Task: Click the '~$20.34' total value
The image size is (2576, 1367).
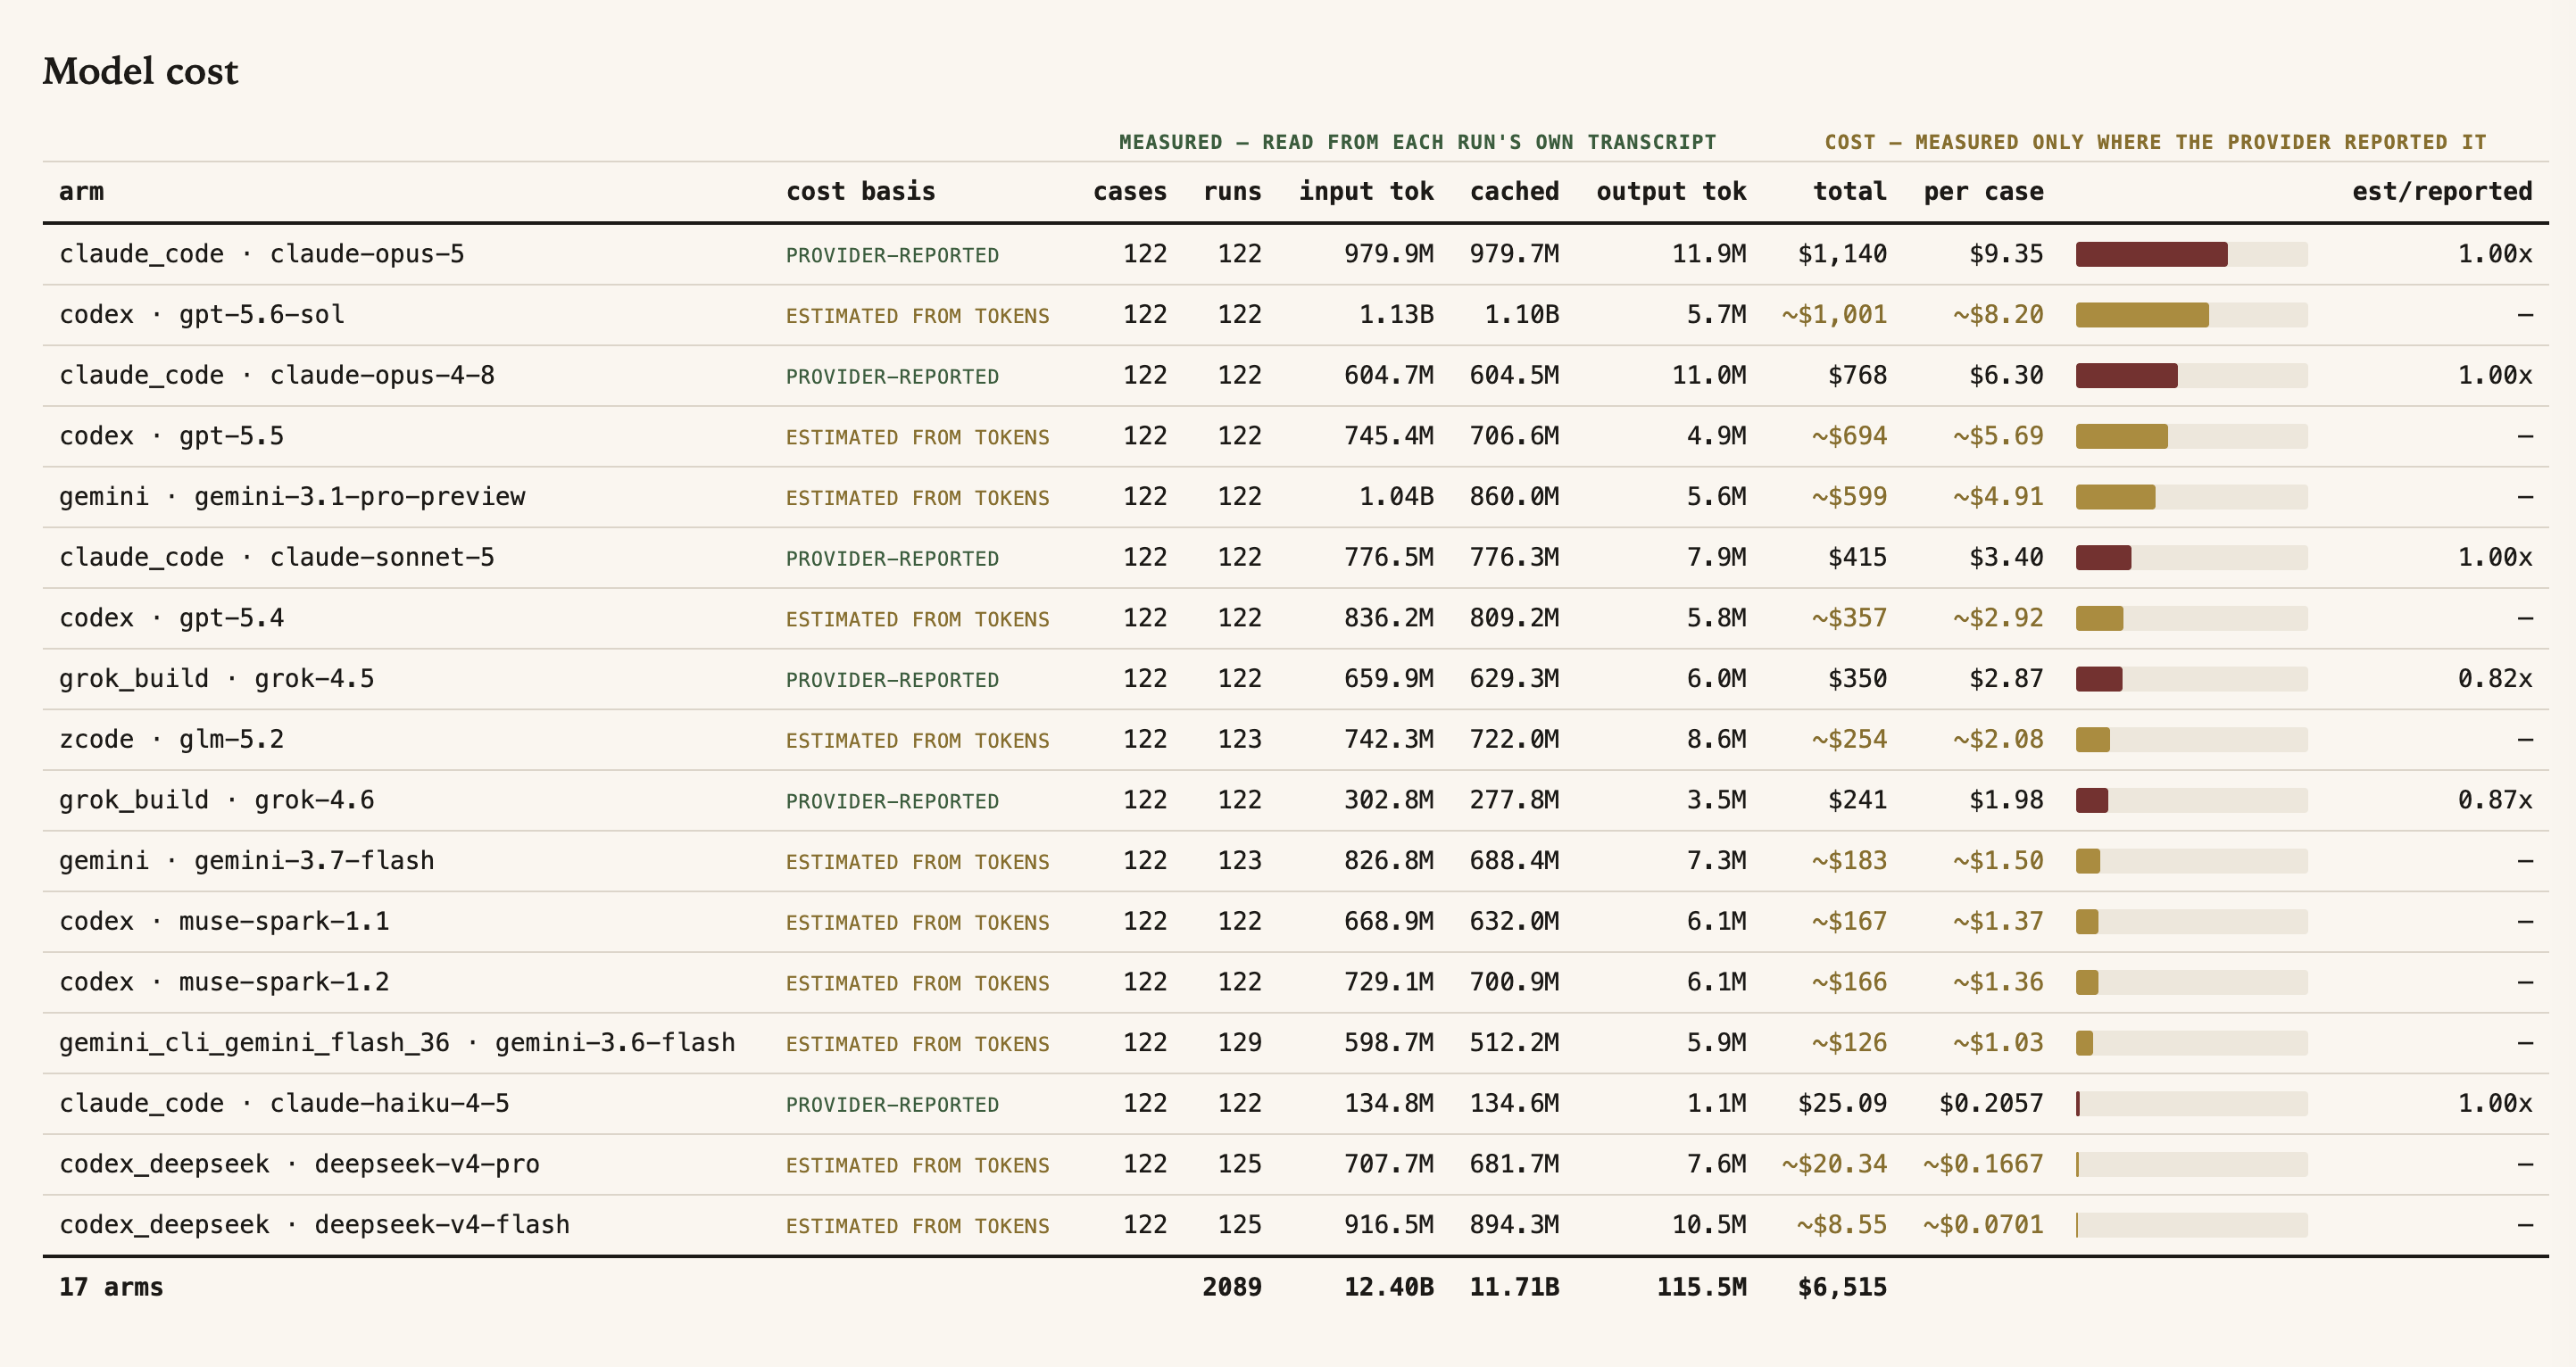Action: coord(1834,1164)
